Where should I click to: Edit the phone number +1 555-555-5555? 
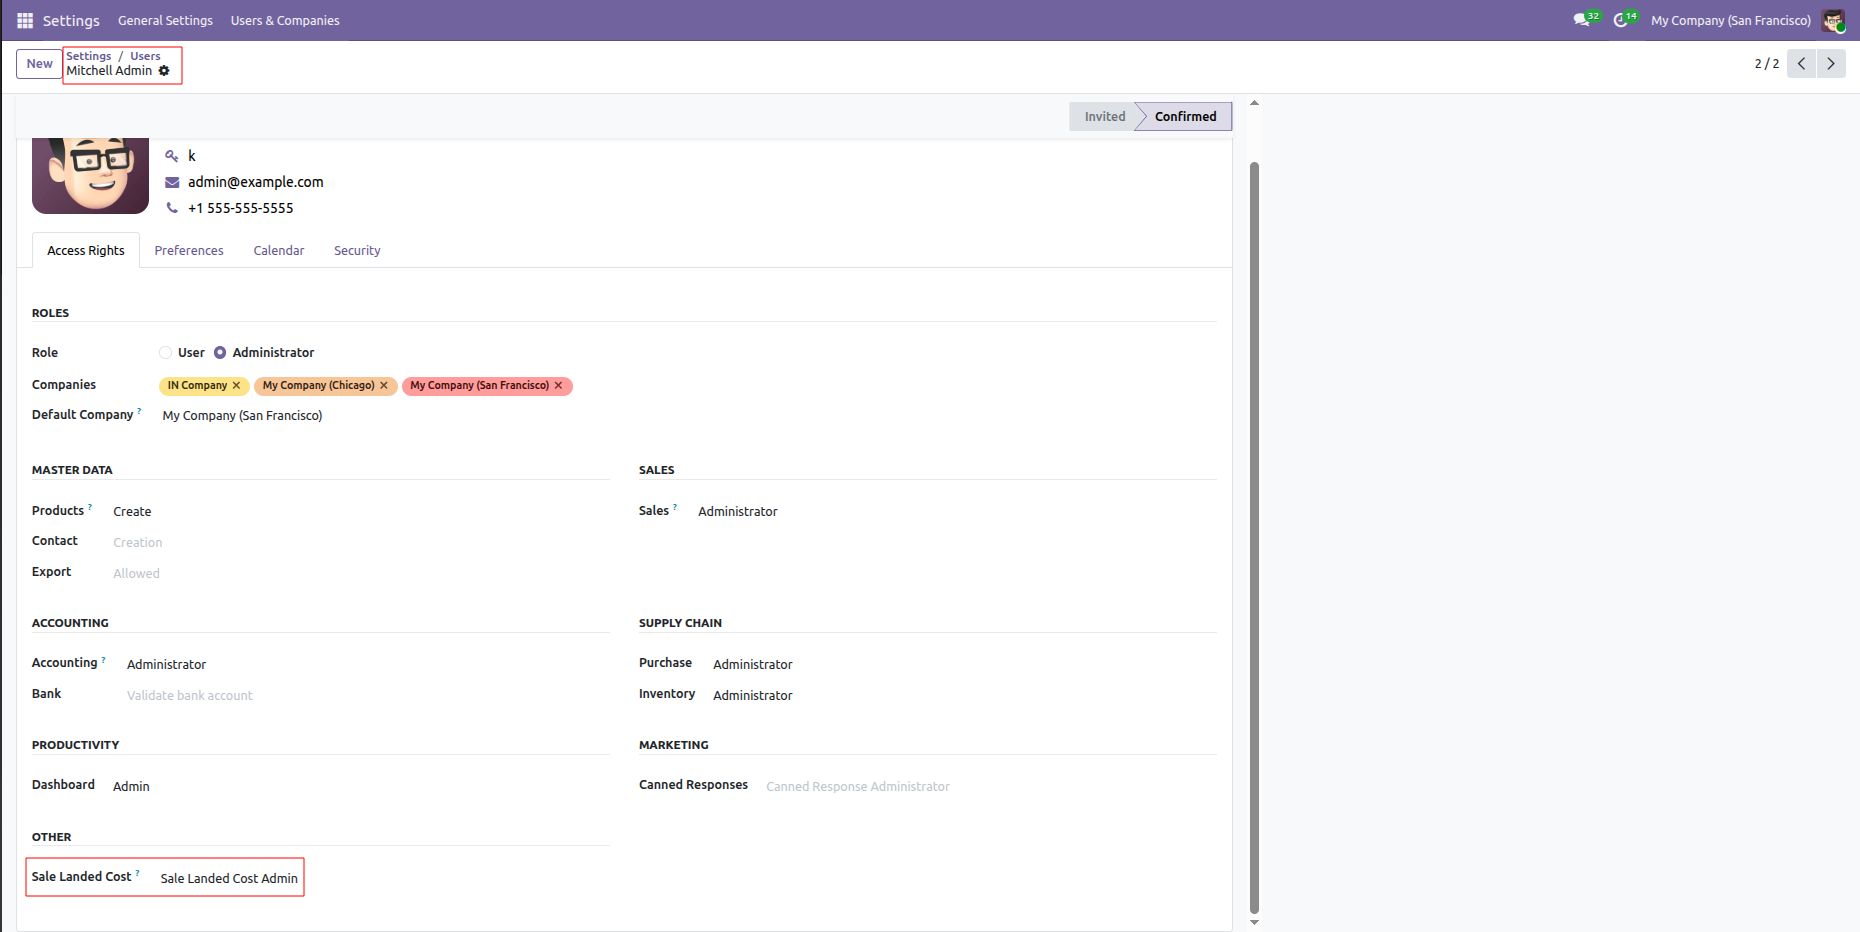(x=241, y=208)
